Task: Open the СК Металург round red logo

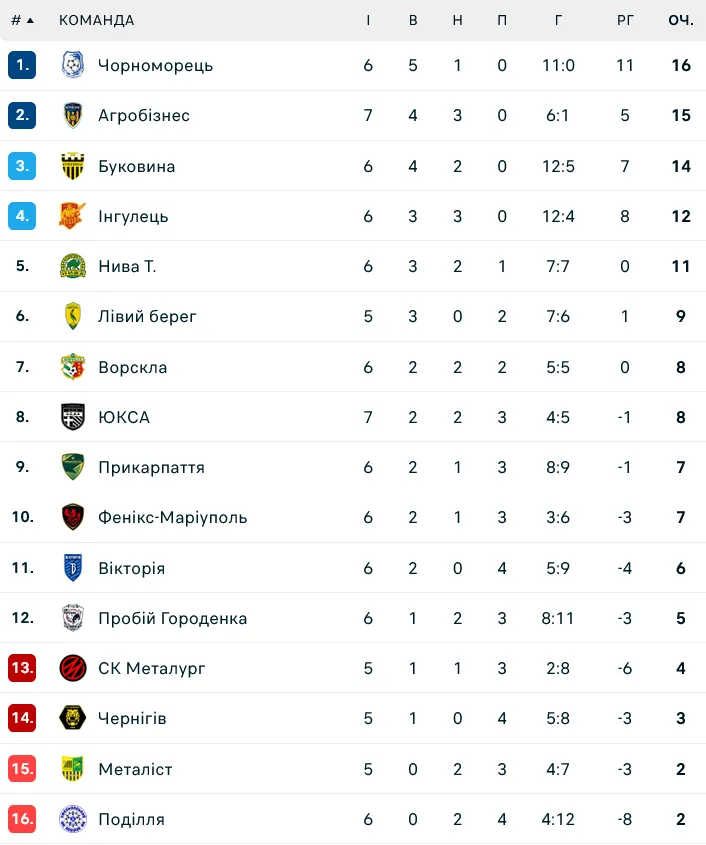Action: 73,668
